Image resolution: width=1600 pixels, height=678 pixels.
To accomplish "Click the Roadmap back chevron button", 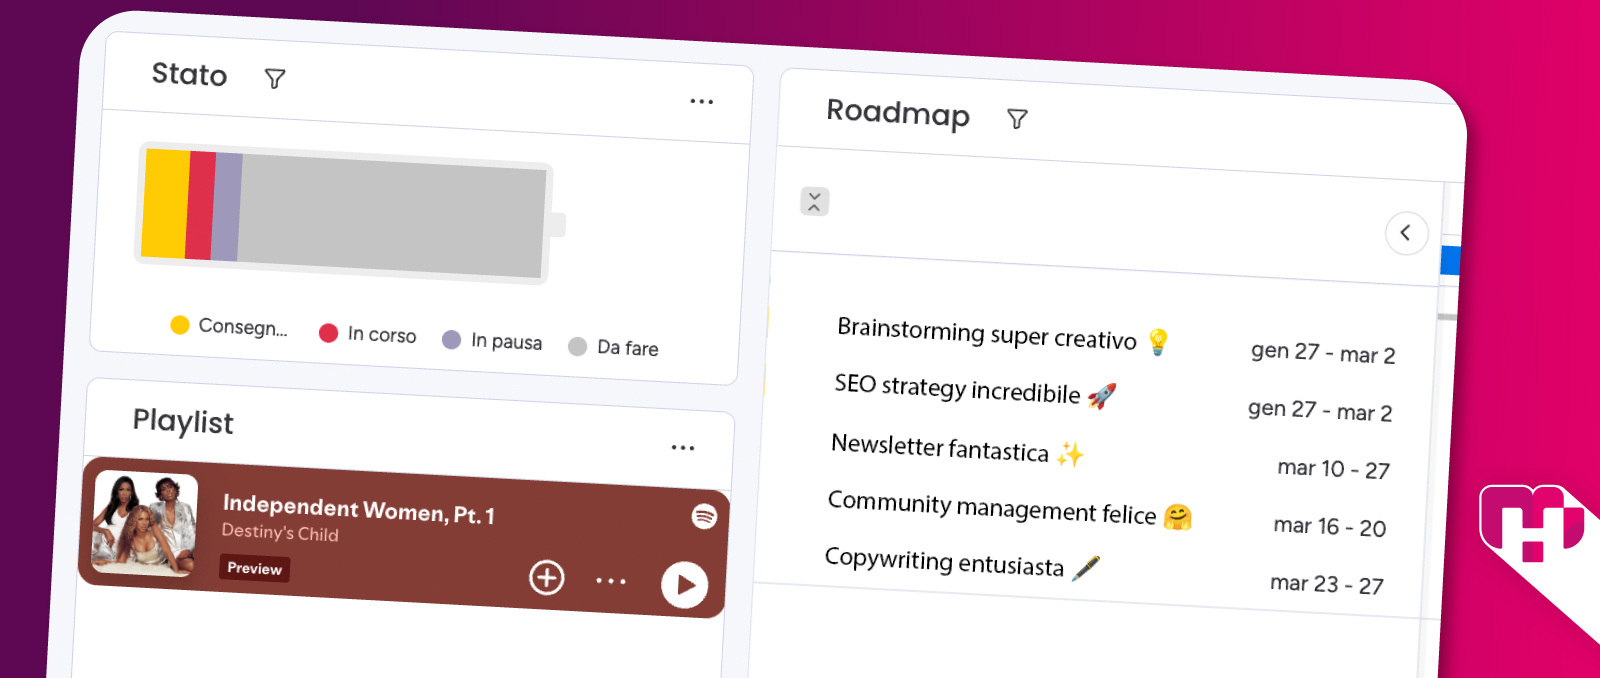I will click(x=1406, y=233).
